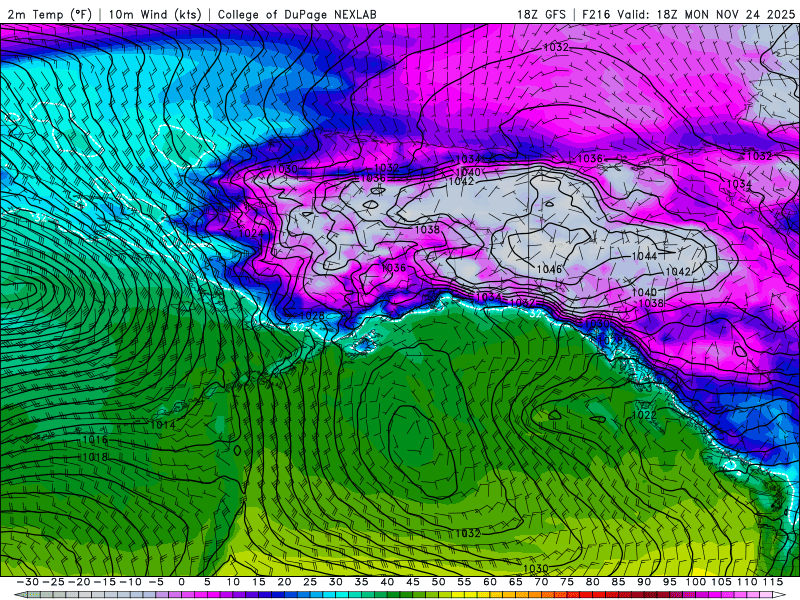The width and height of the screenshot is (800, 600).
Task: Click the 1044 pressure contour label
Action: coord(644,256)
